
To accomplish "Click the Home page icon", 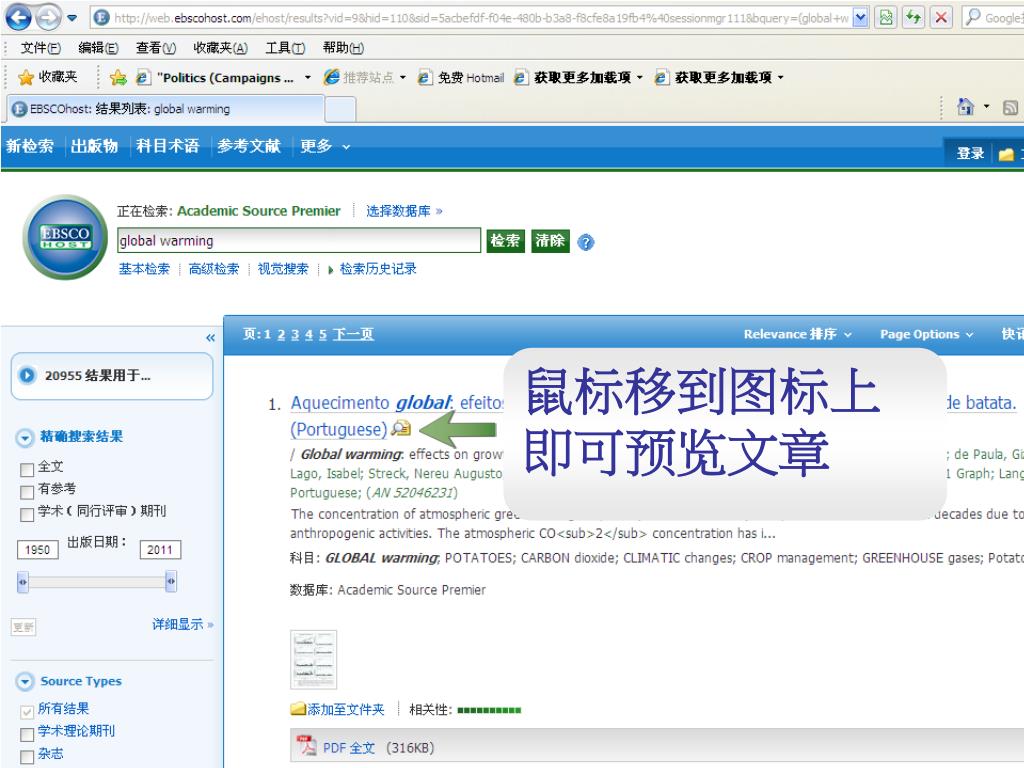I will [x=965, y=106].
